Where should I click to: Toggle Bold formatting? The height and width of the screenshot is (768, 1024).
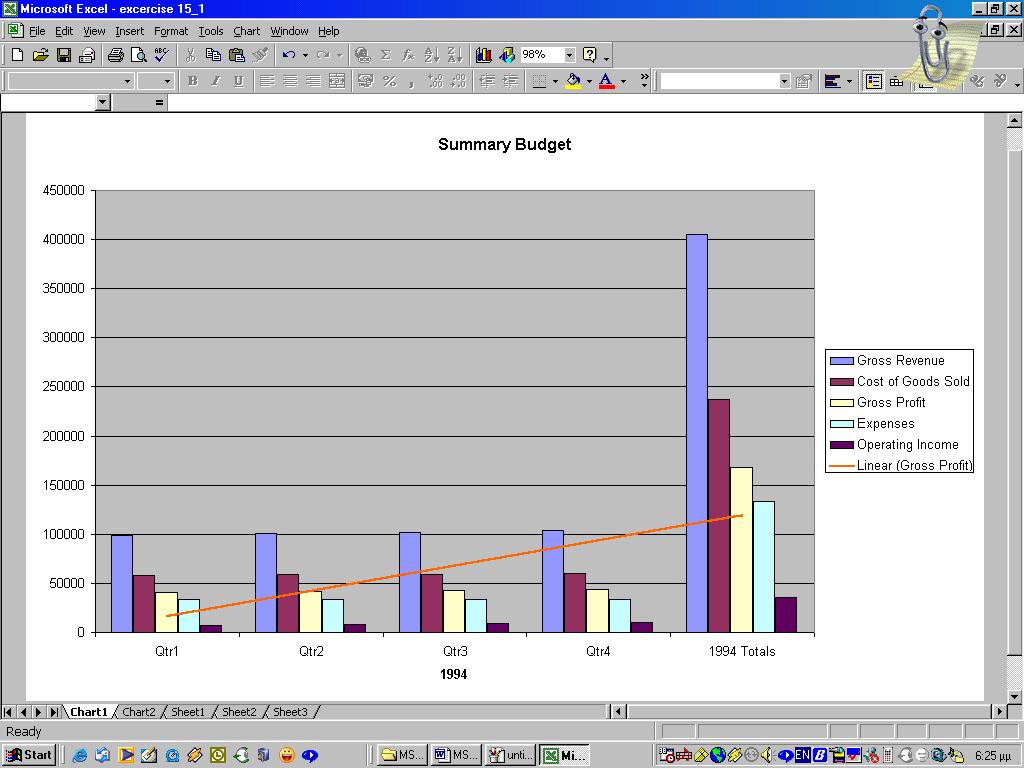193,81
